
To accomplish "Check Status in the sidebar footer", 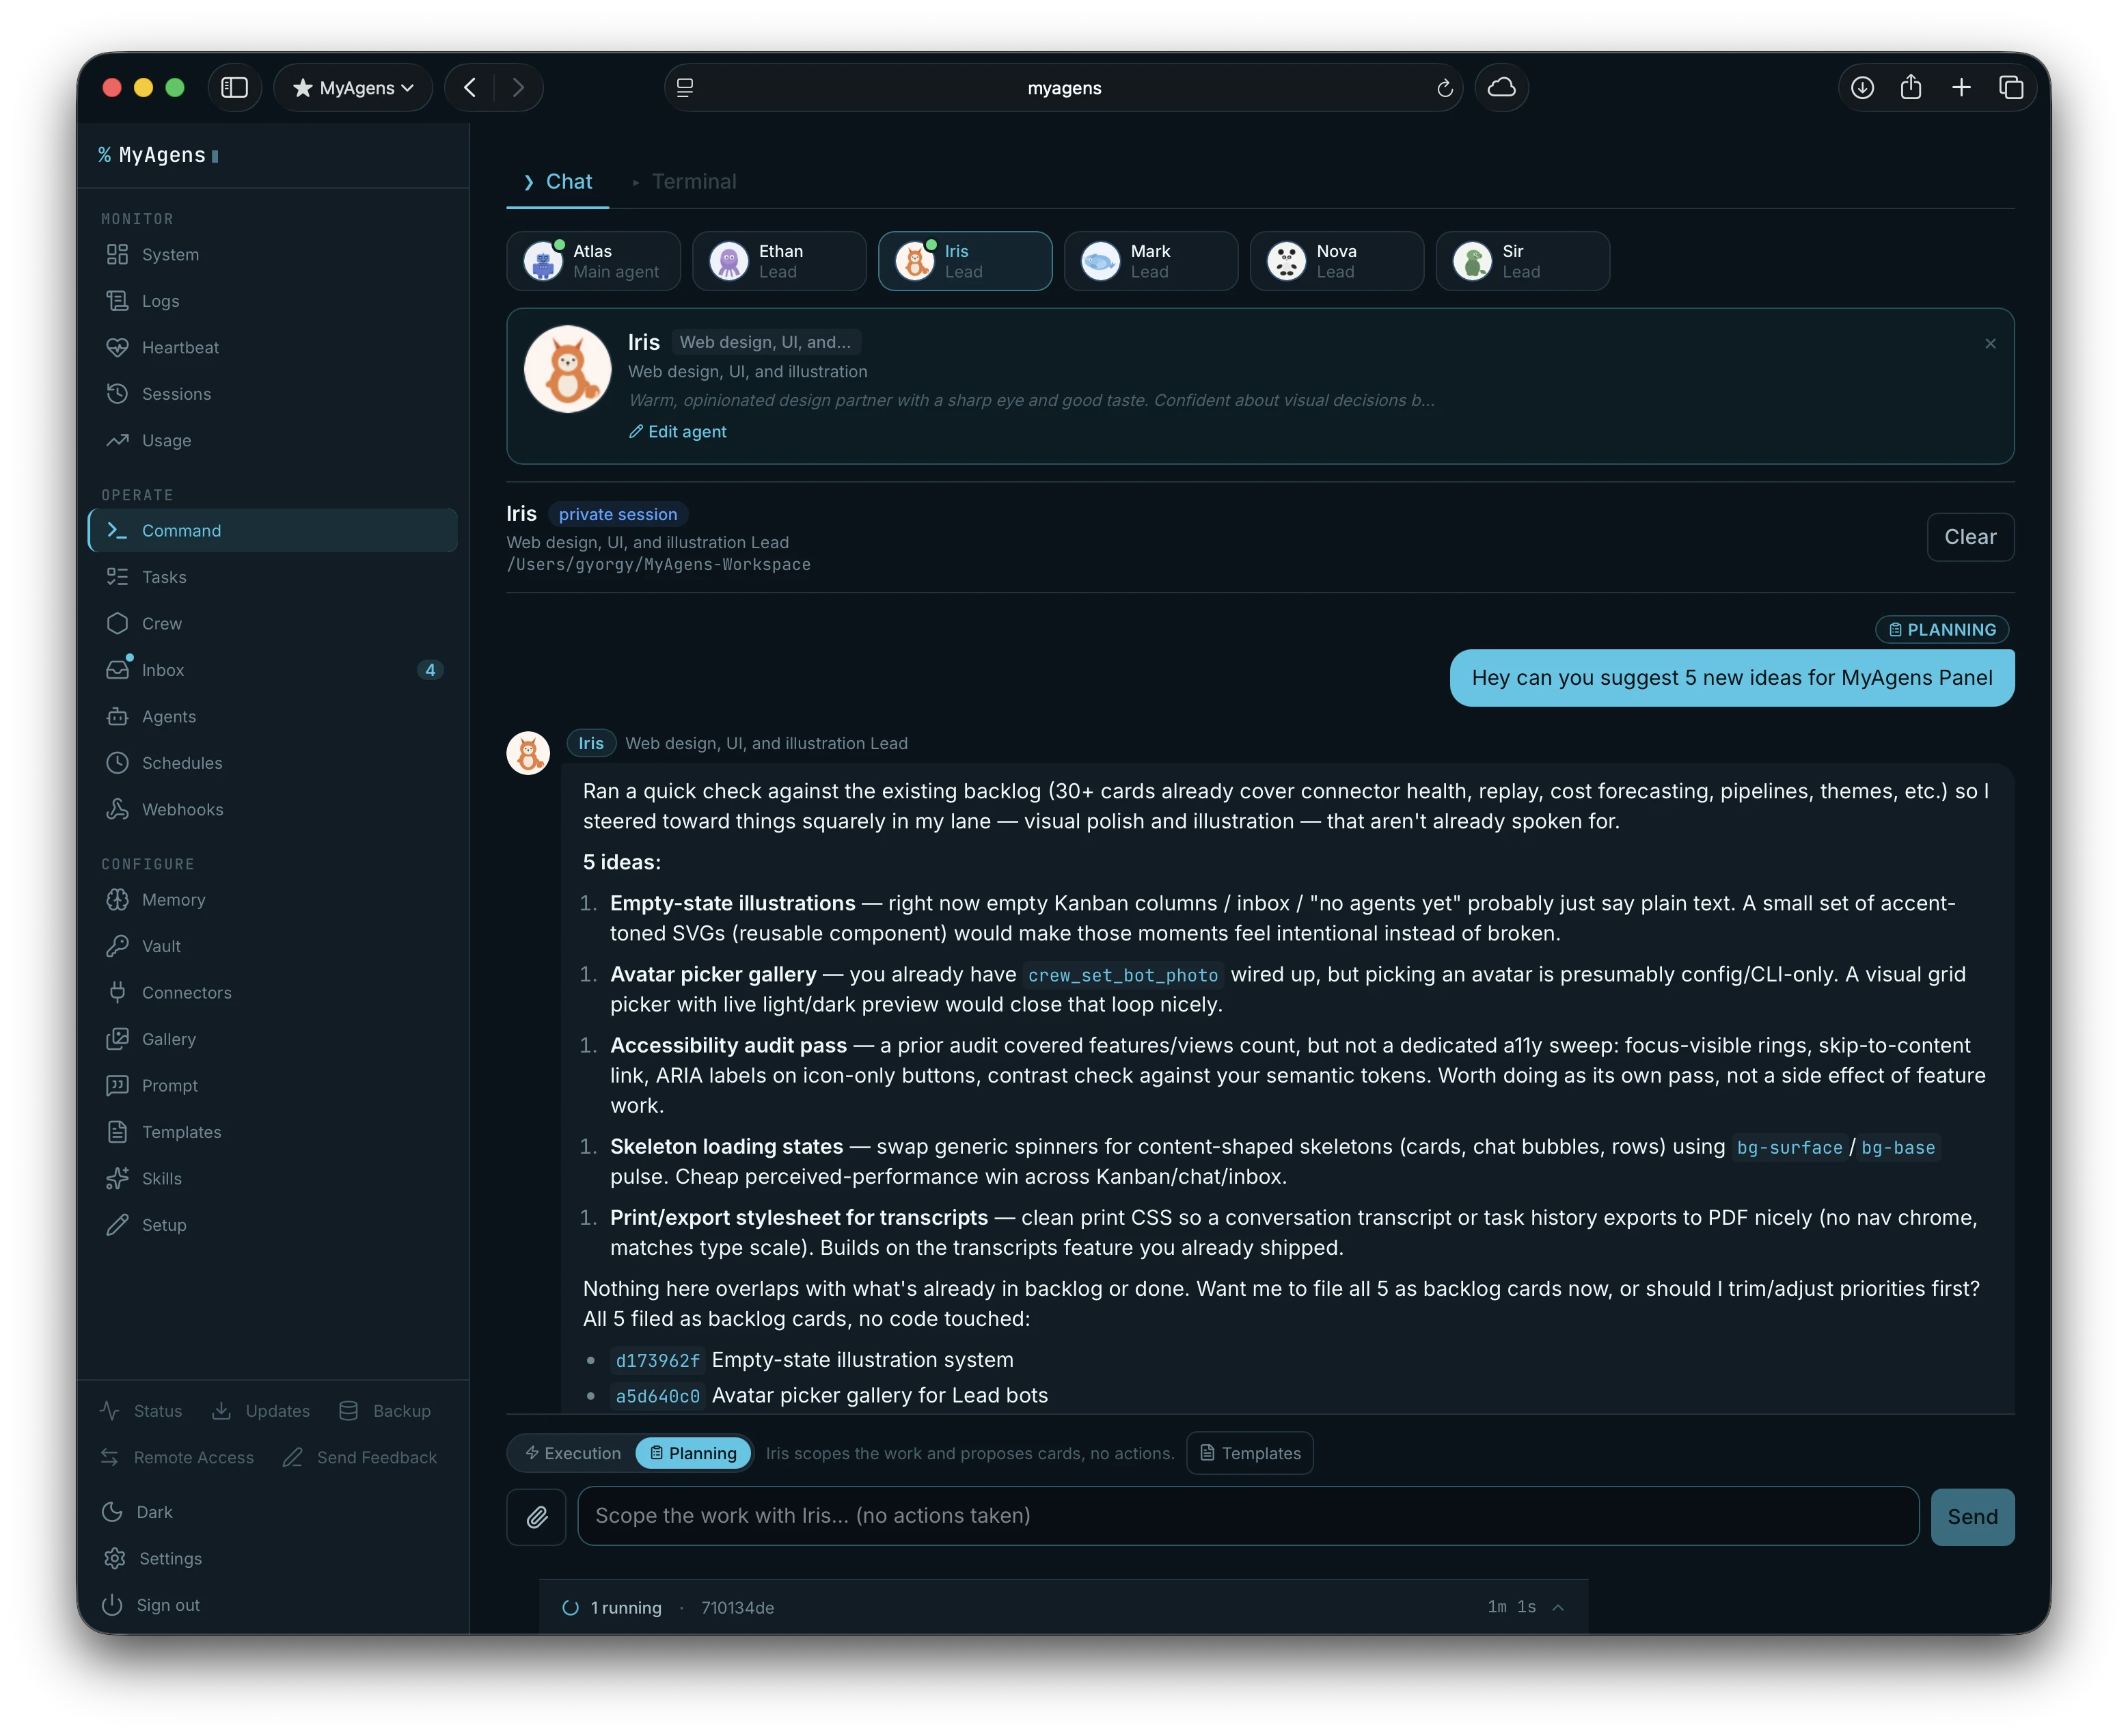I will pyautogui.click(x=141, y=1411).
